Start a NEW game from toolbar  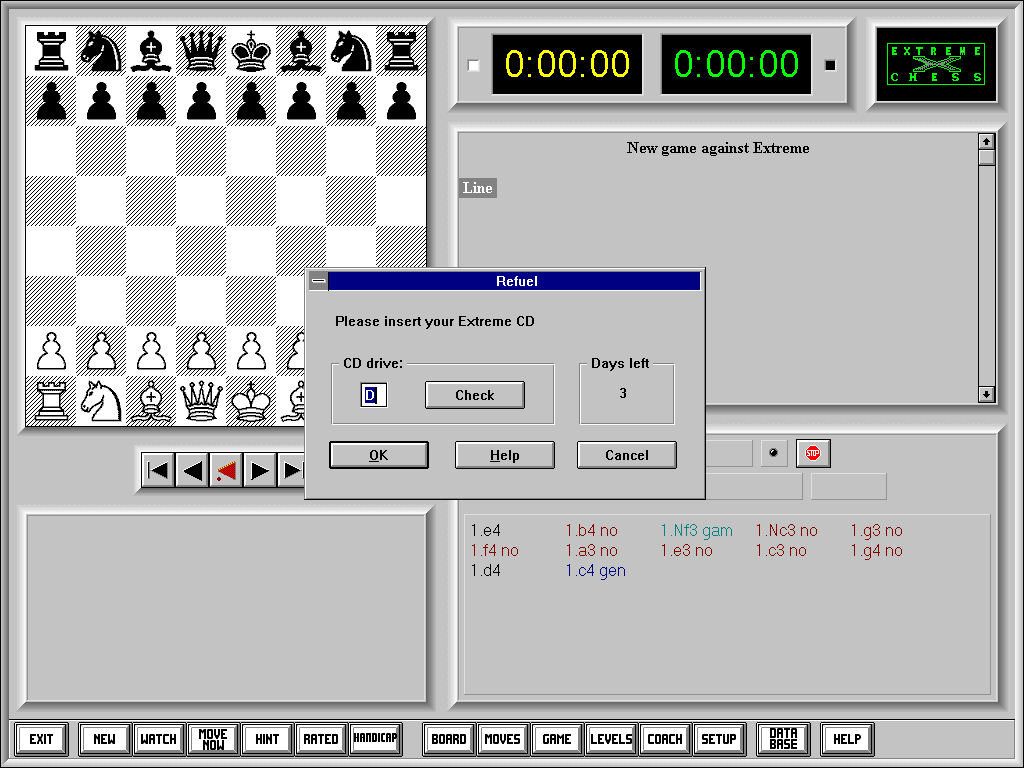pos(104,739)
